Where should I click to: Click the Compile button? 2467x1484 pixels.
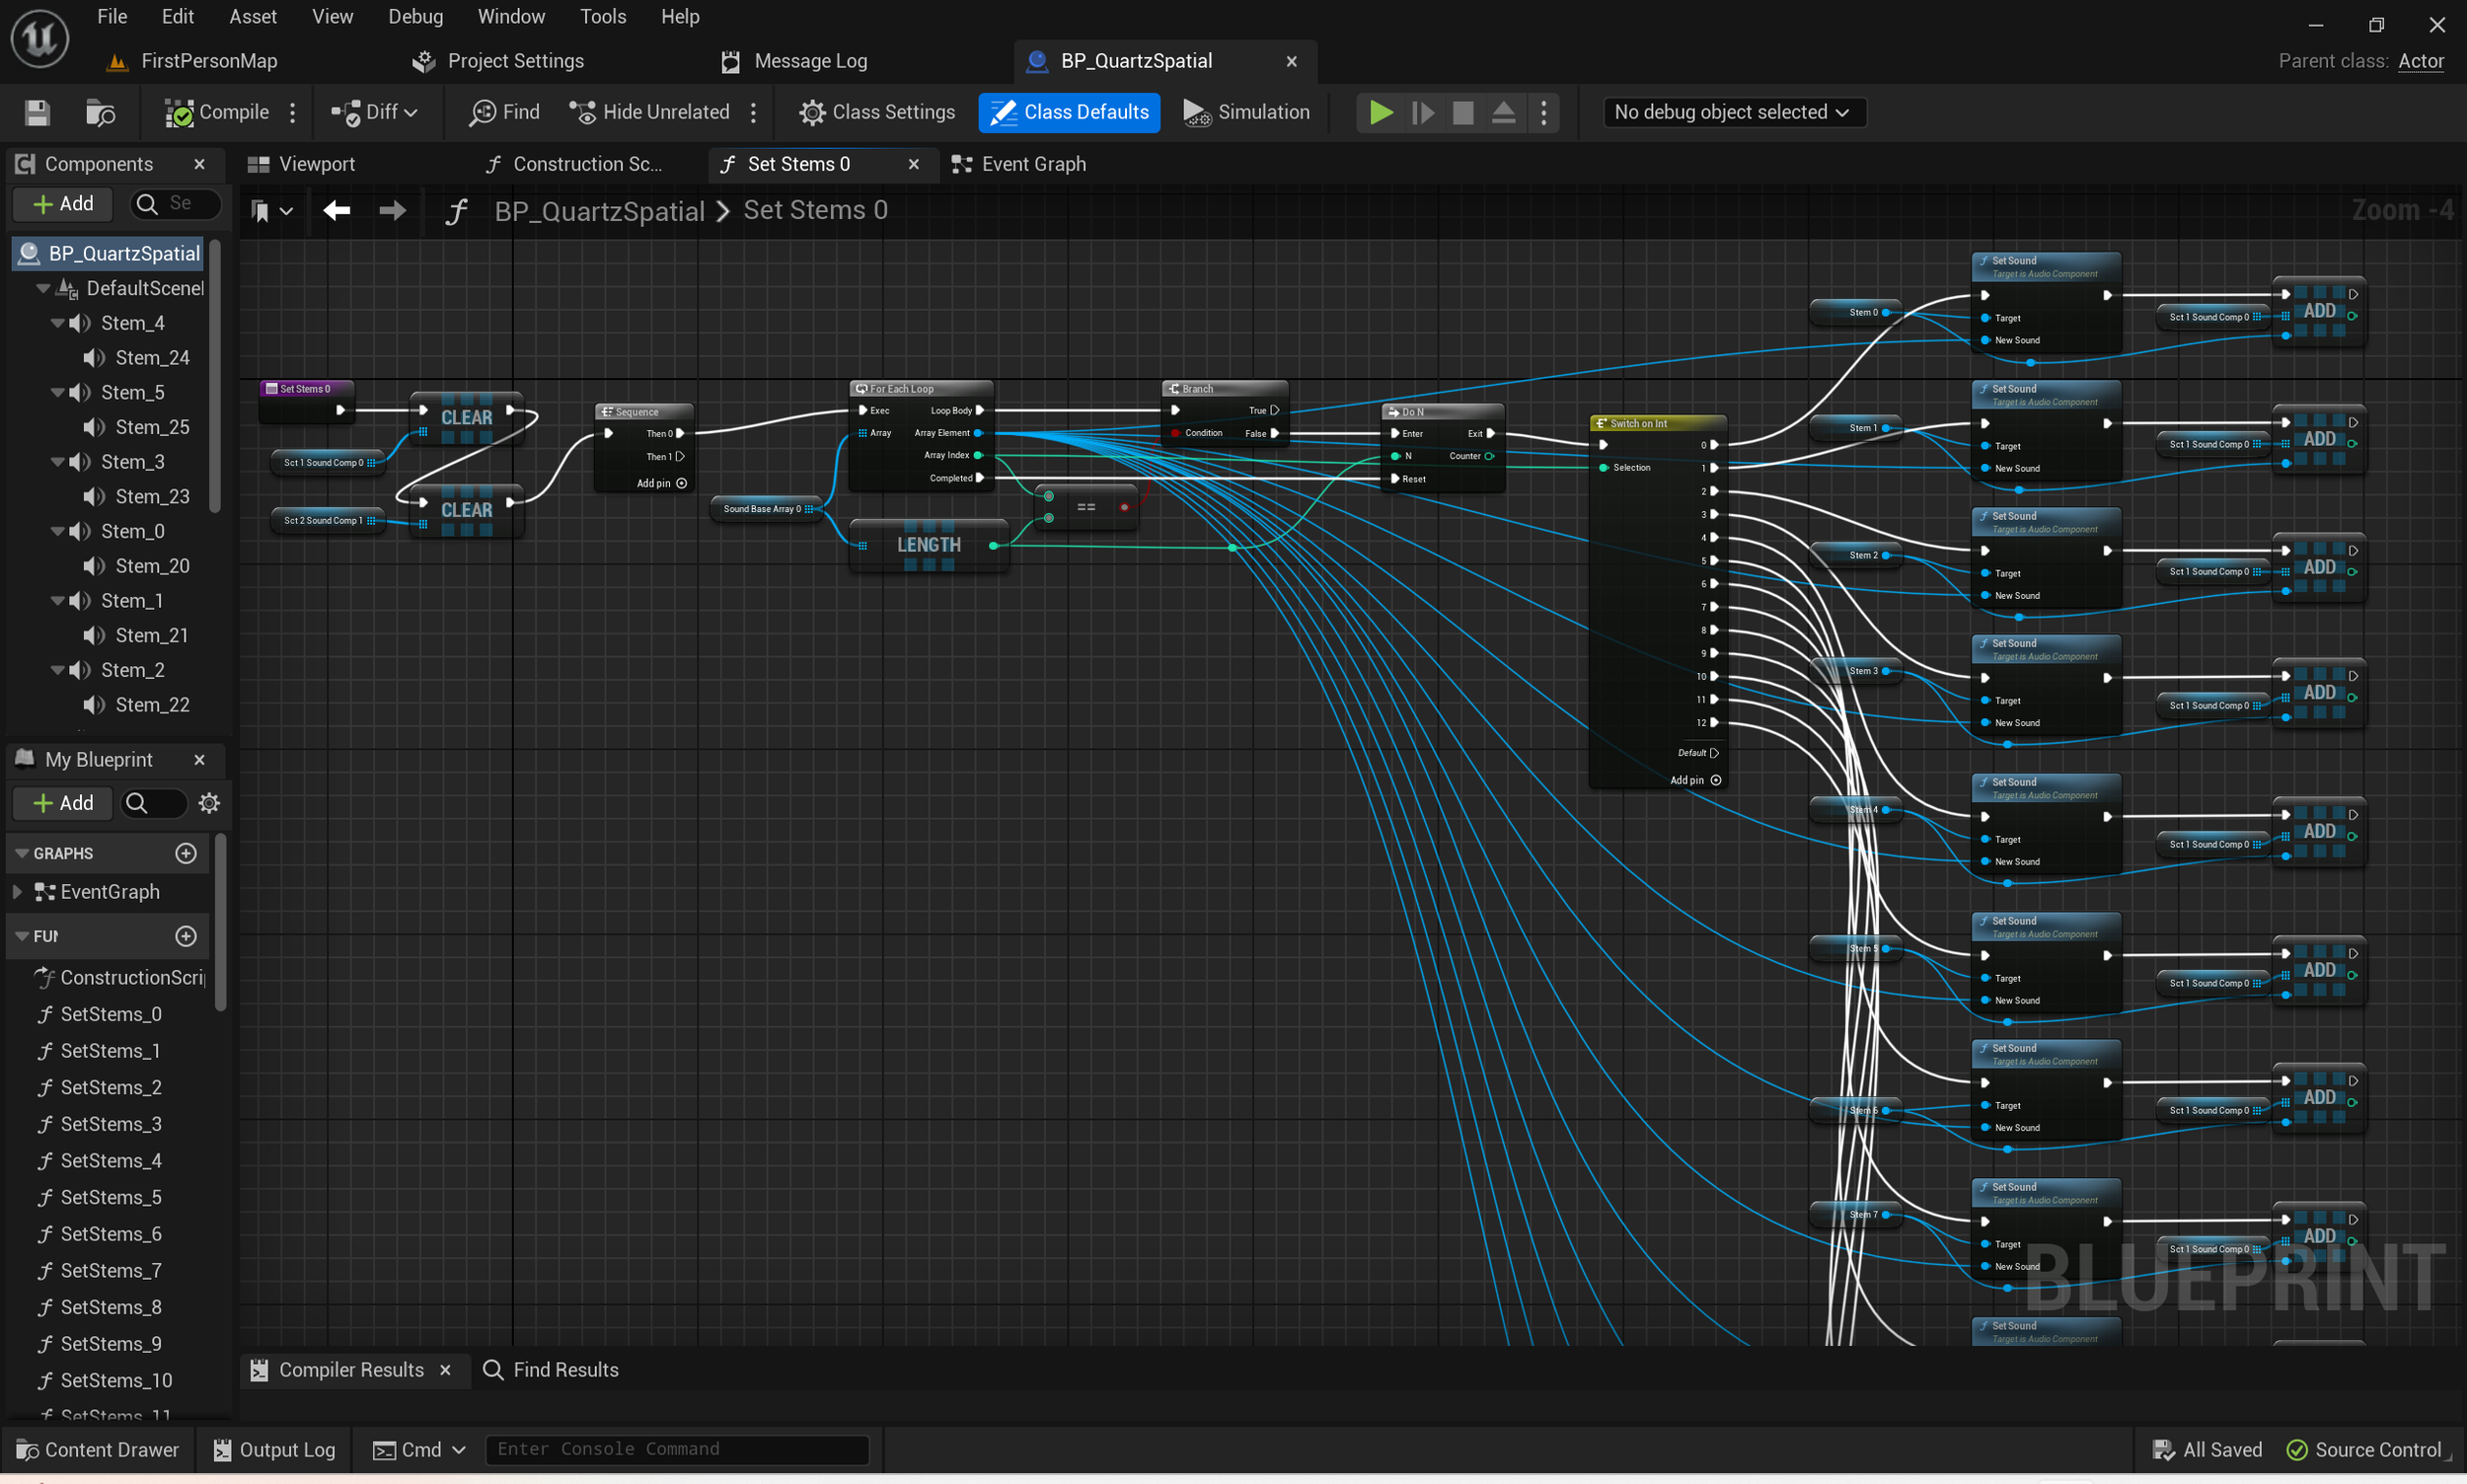tap(218, 112)
